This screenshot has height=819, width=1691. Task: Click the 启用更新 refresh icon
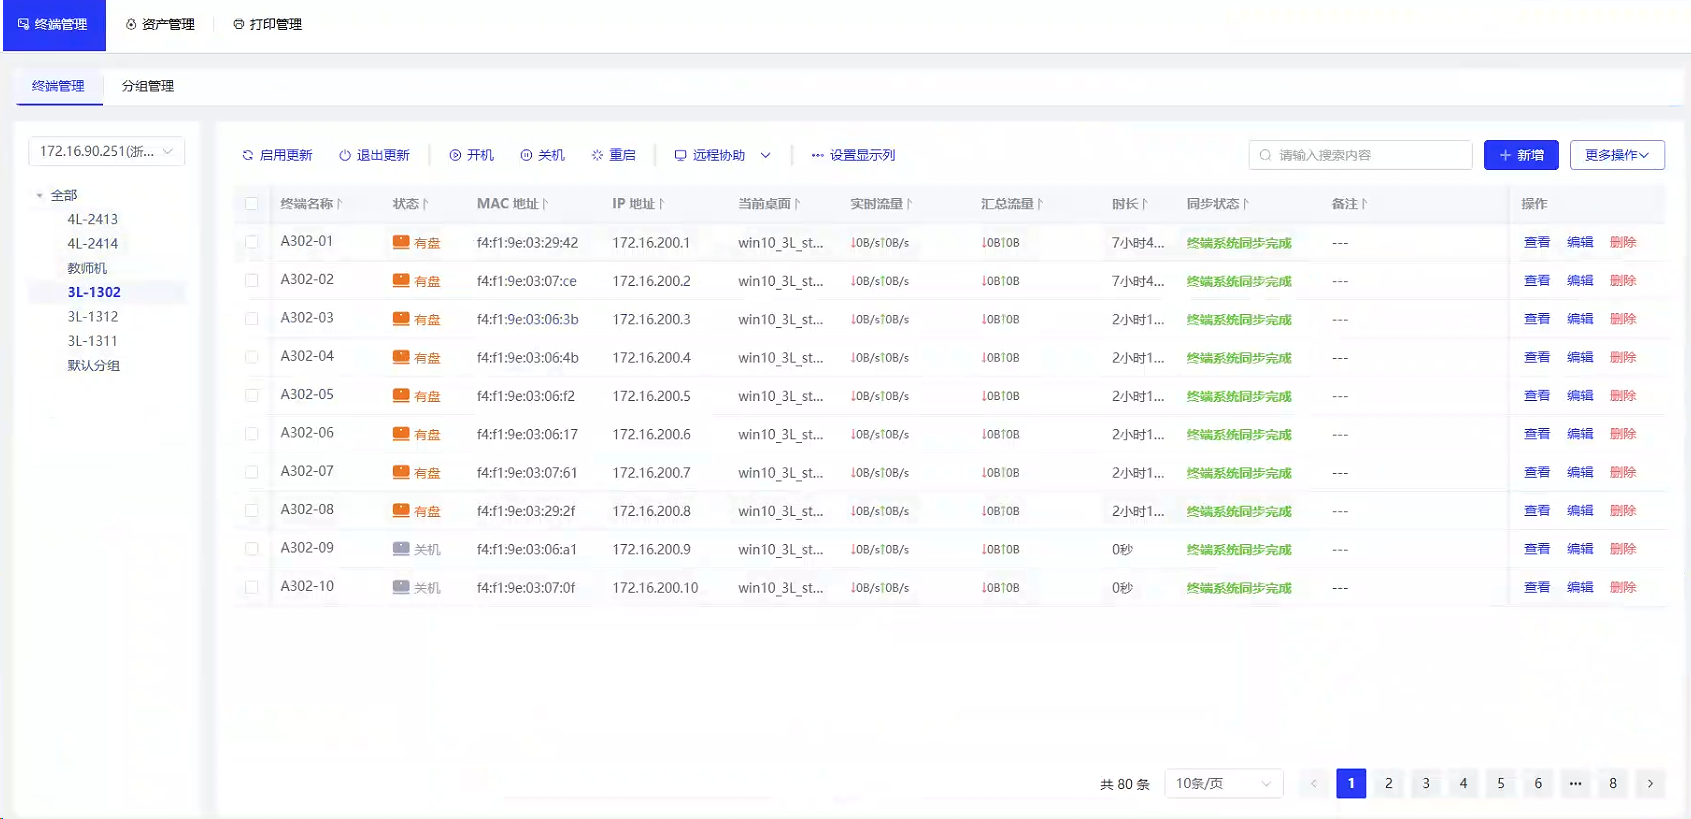click(248, 155)
